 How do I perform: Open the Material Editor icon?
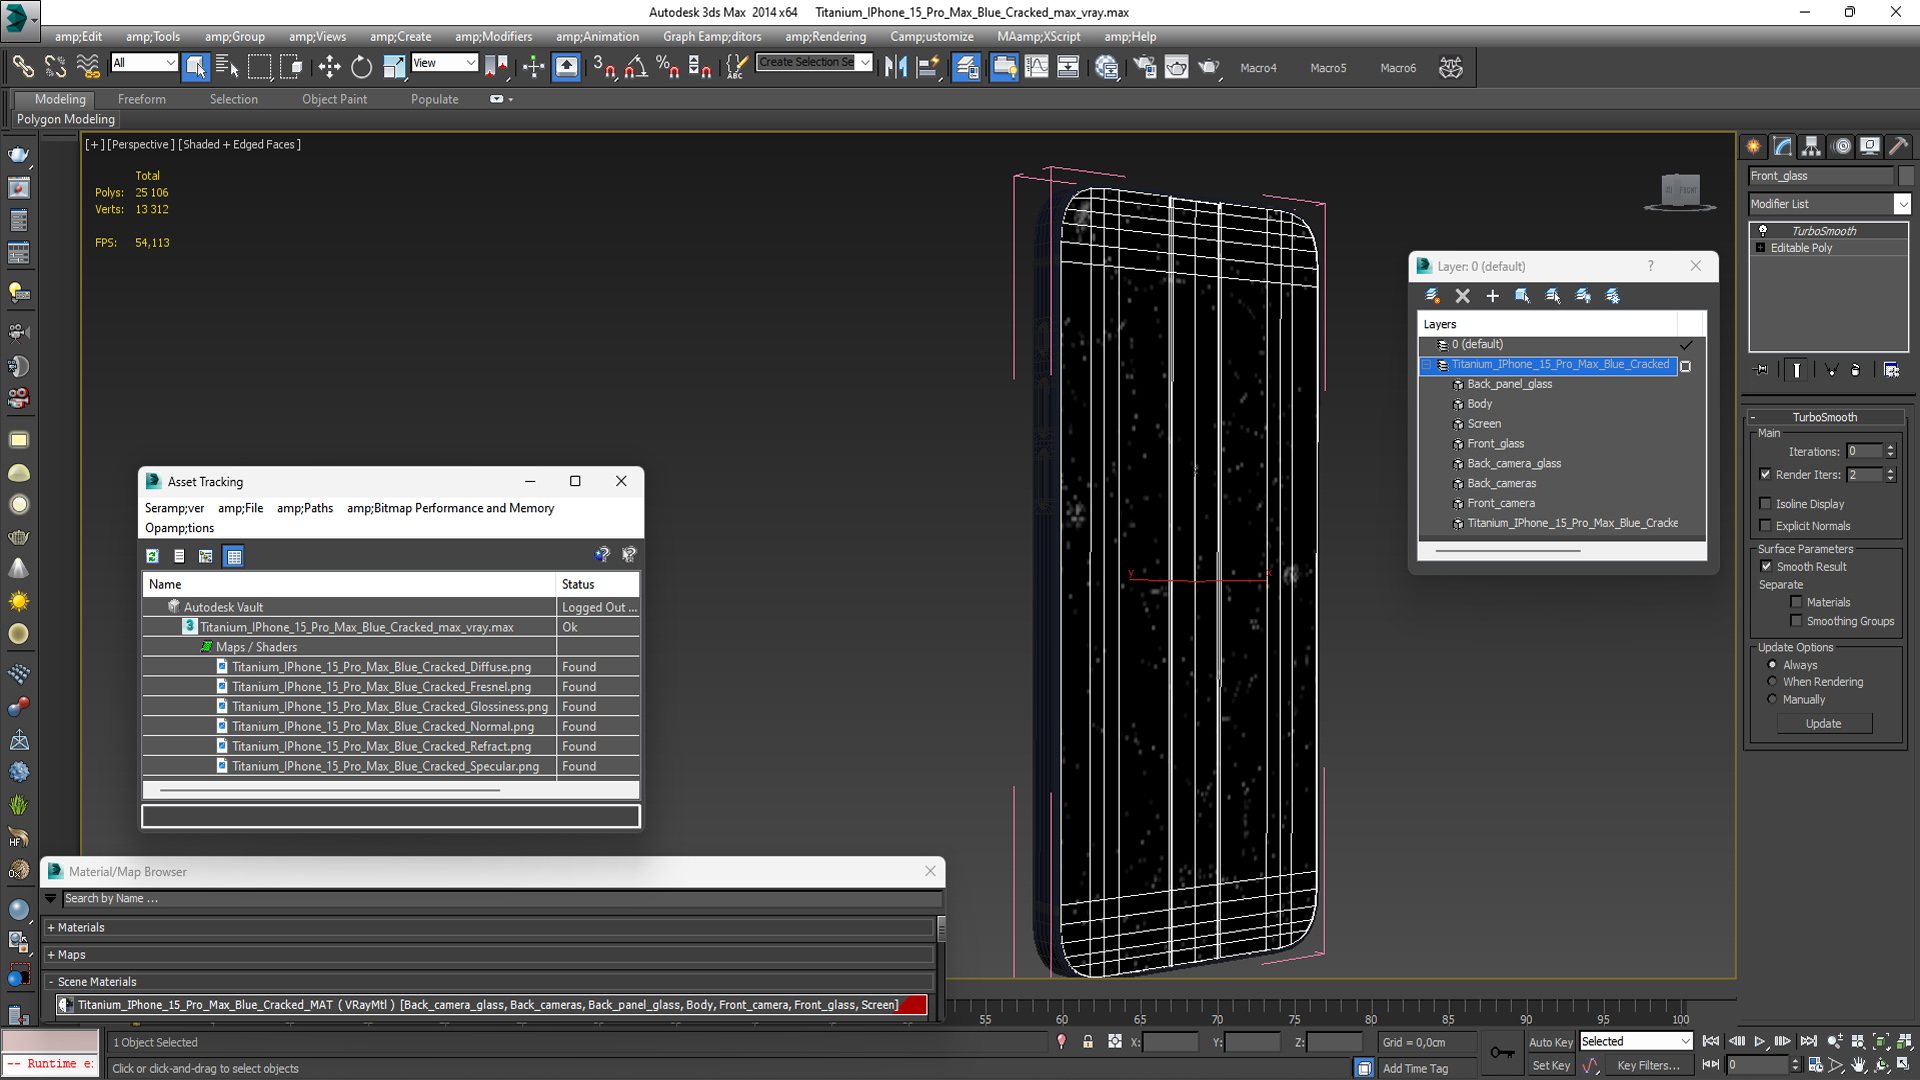coord(1106,67)
